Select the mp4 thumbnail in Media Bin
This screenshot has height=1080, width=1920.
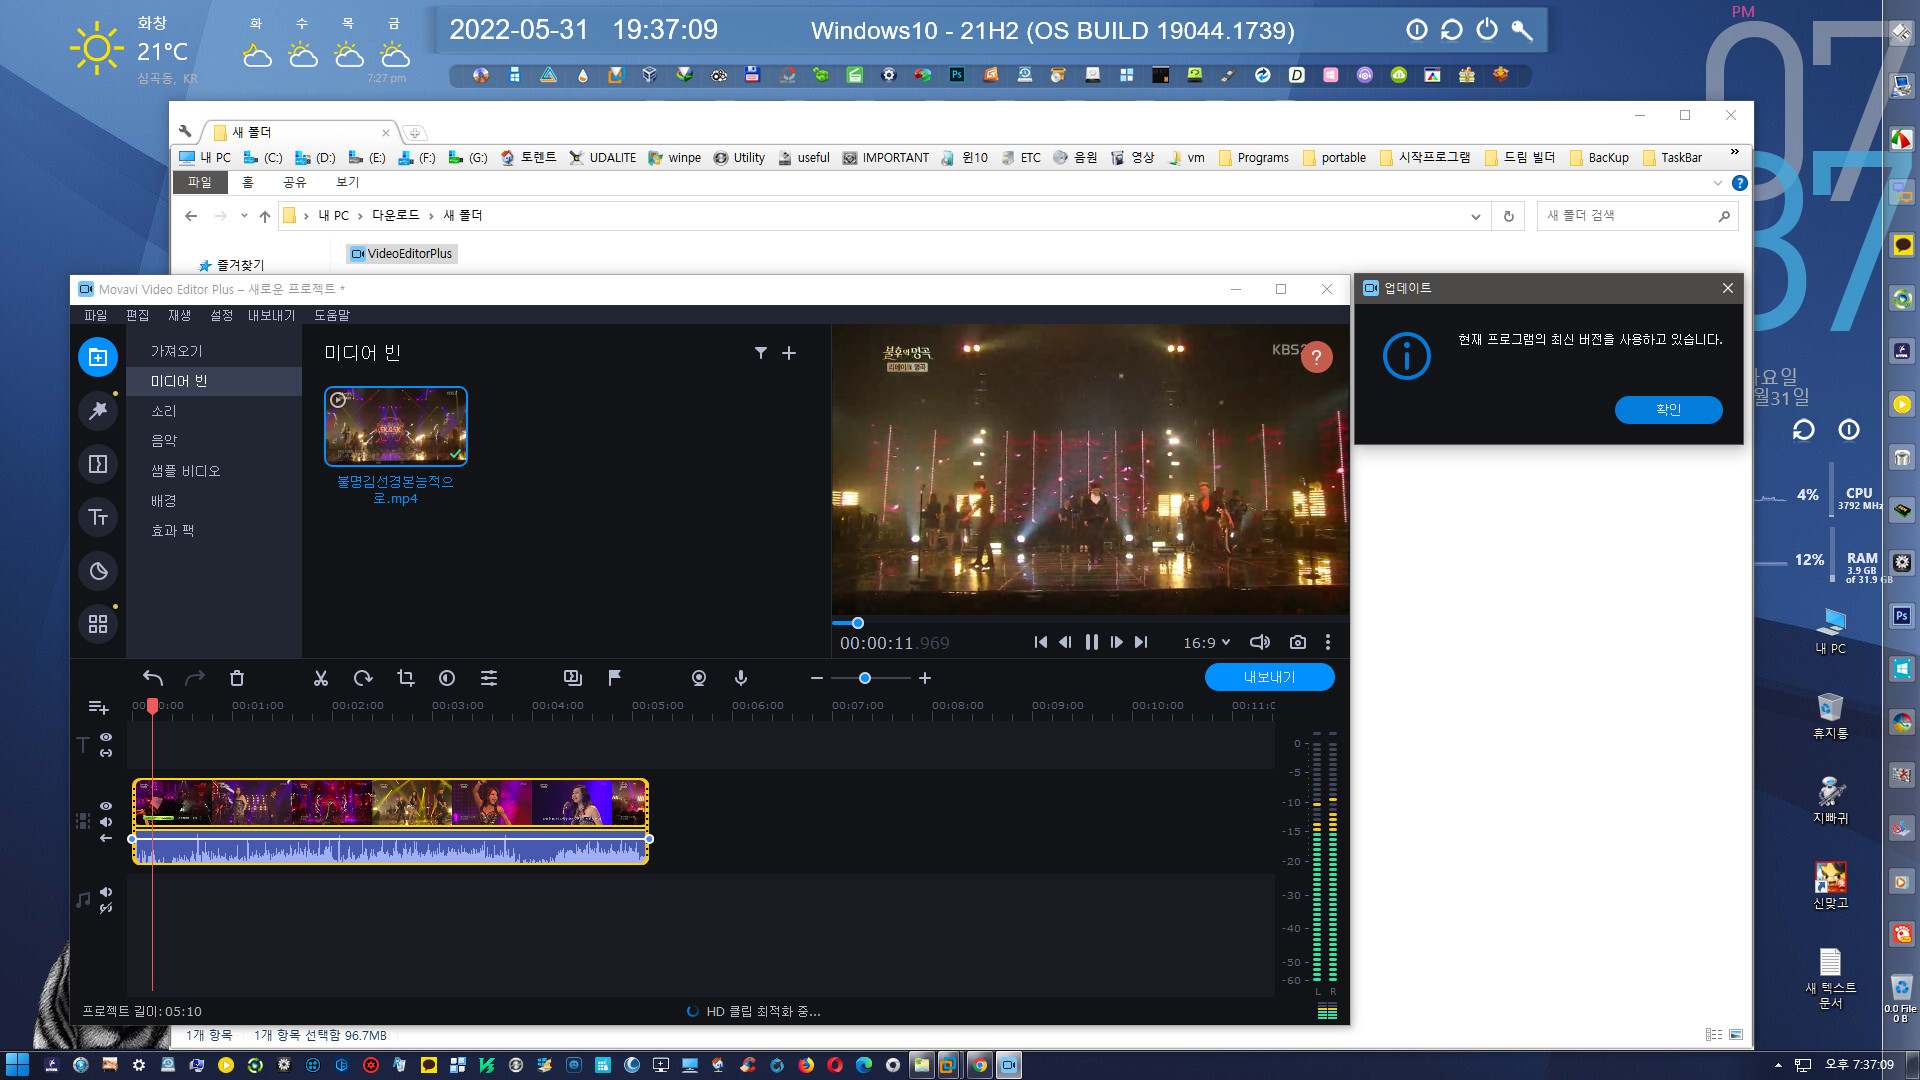(396, 427)
